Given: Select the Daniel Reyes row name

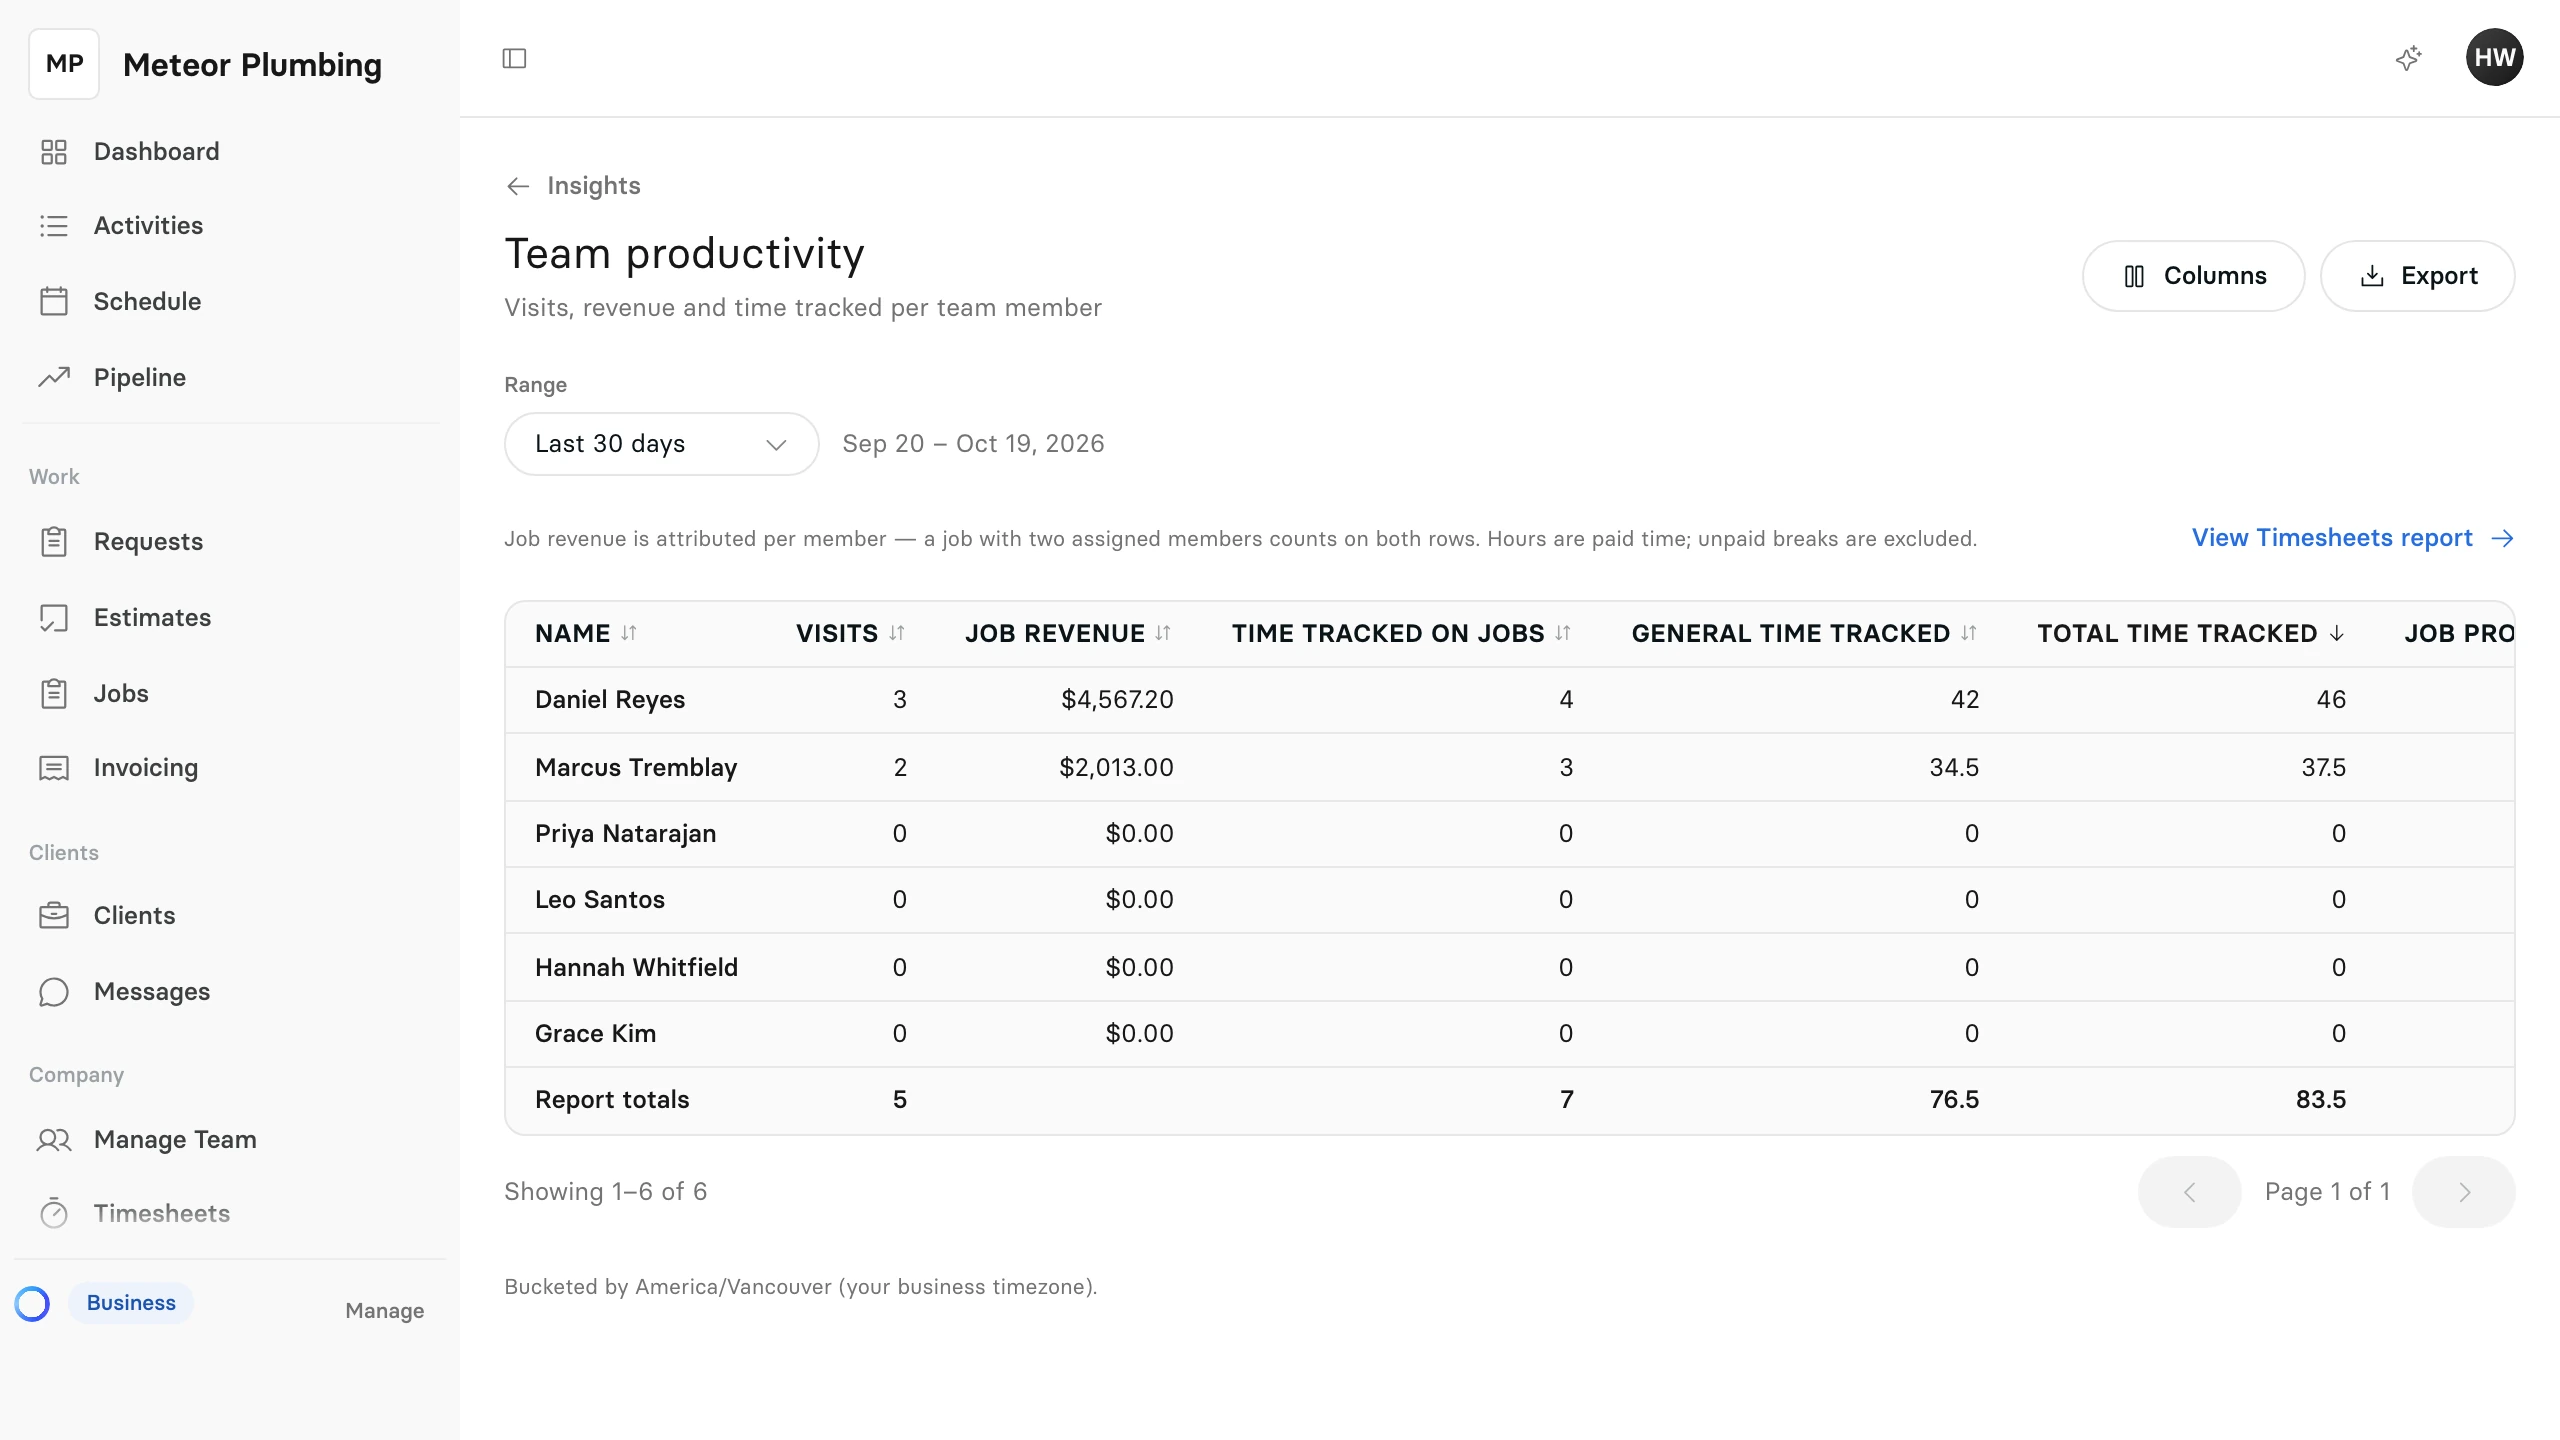Looking at the screenshot, I should coord(610,700).
